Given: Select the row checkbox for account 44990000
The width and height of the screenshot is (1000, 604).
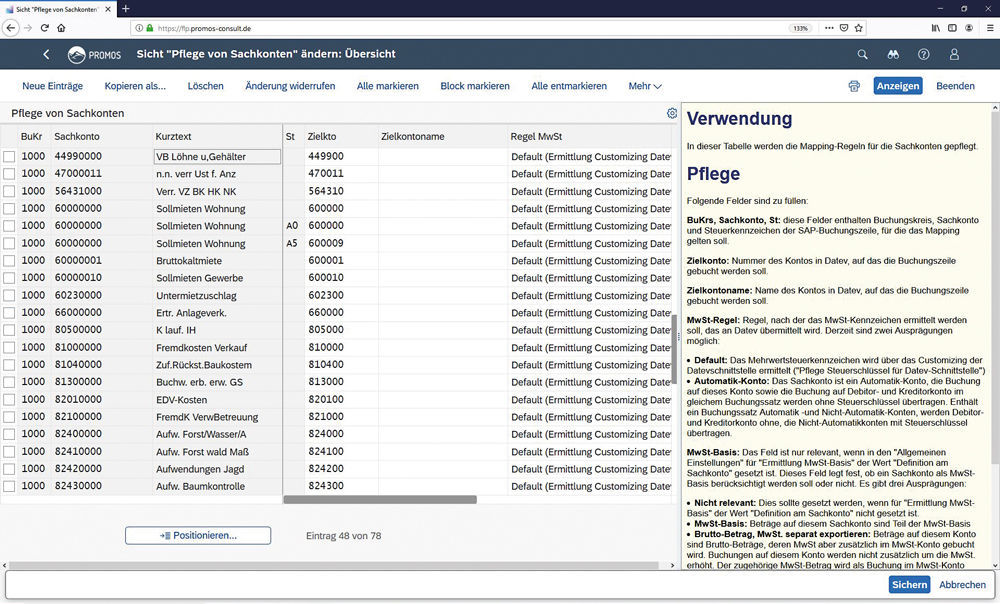Looking at the screenshot, I should [9, 157].
